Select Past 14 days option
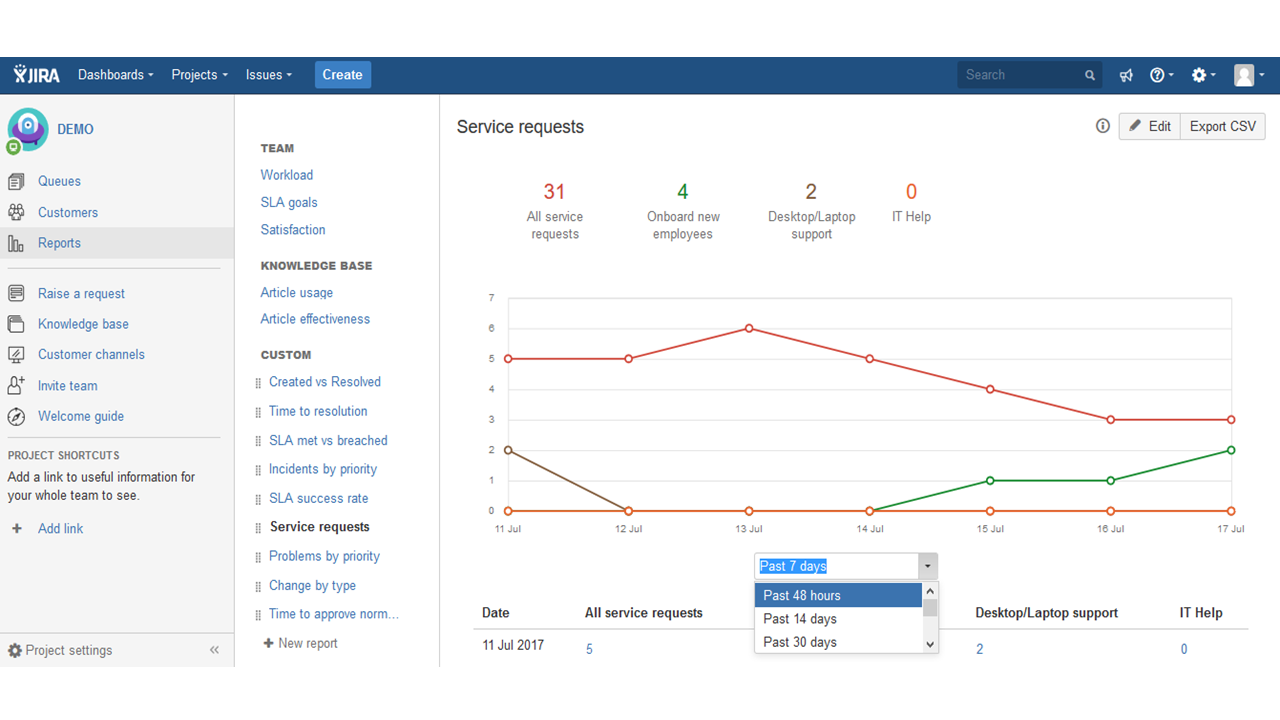 pyautogui.click(x=838, y=619)
